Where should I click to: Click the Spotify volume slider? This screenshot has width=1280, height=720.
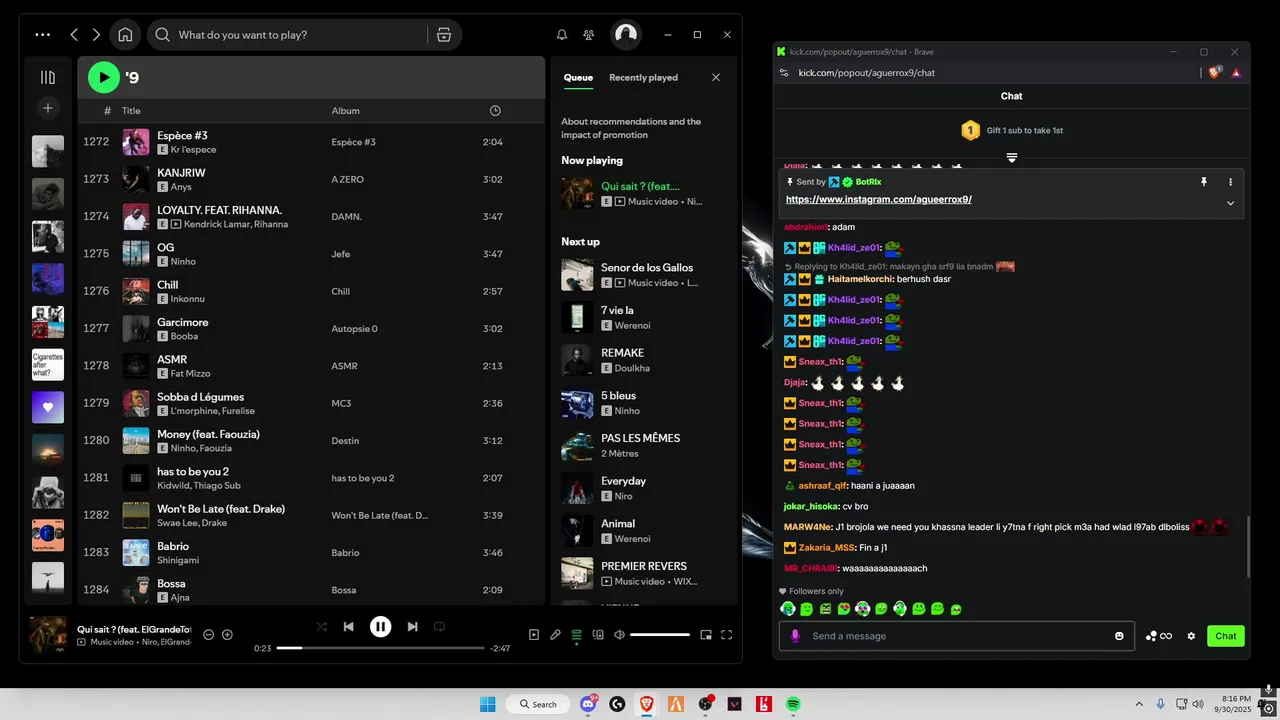(660, 635)
